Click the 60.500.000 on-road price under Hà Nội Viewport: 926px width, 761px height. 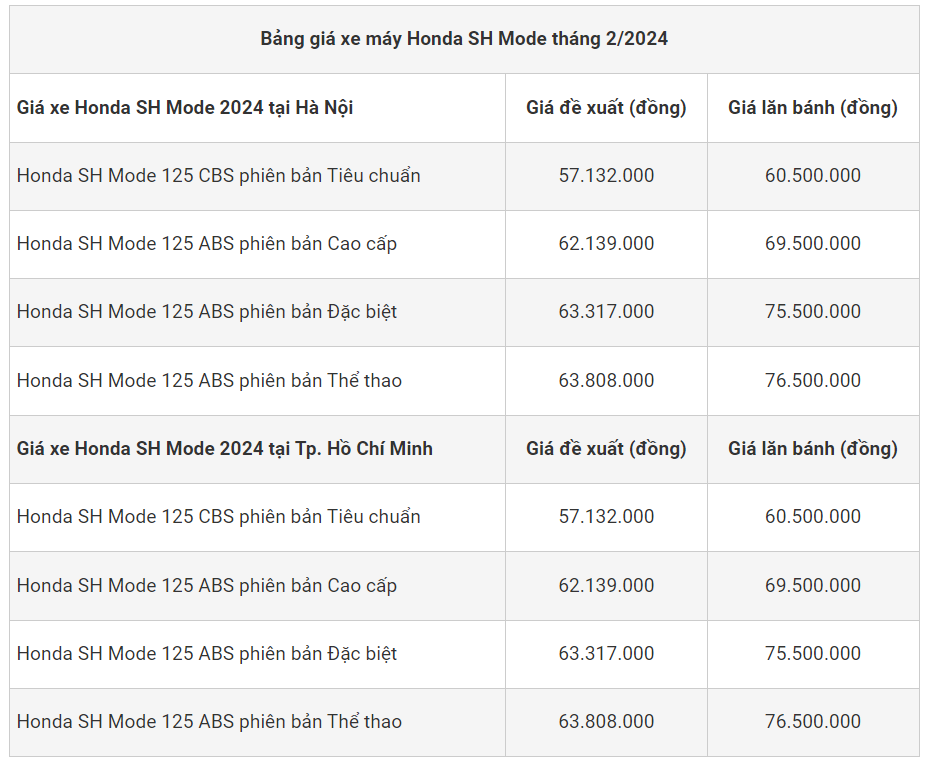click(812, 175)
